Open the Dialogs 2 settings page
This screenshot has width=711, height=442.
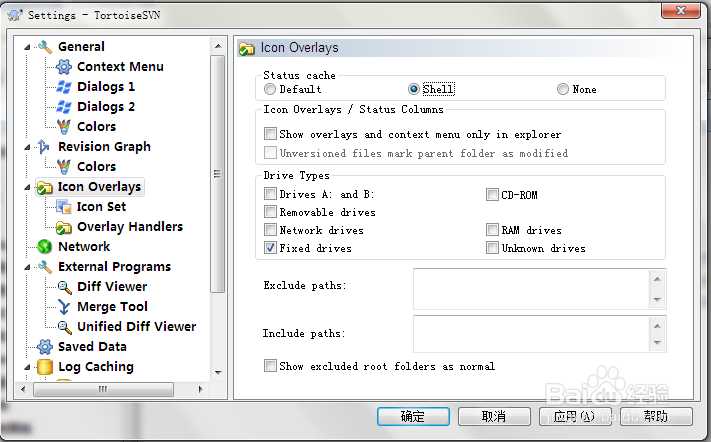pos(106,107)
